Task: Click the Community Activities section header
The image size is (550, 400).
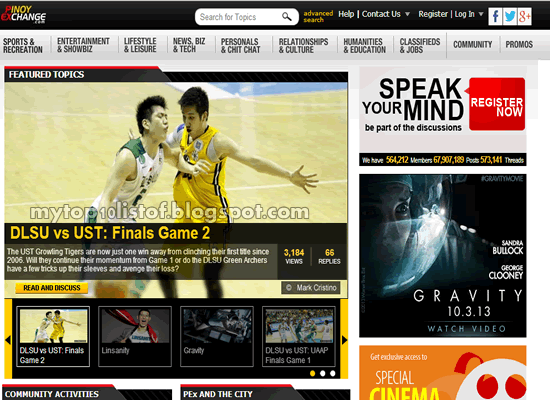Action: point(52,394)
